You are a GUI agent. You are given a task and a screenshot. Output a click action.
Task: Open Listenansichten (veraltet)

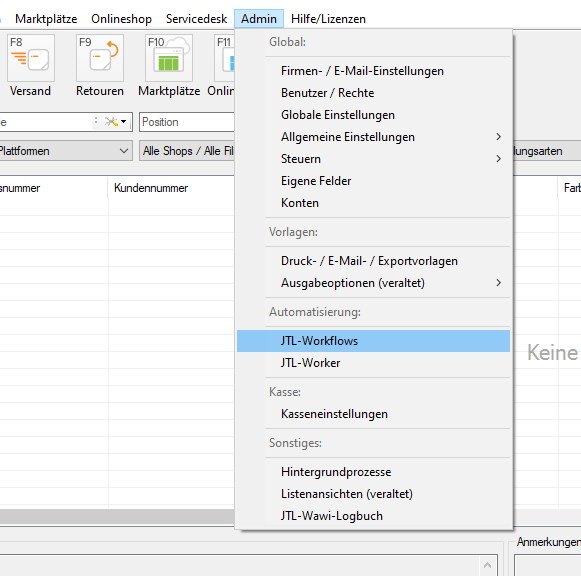(x=374, y=494)
